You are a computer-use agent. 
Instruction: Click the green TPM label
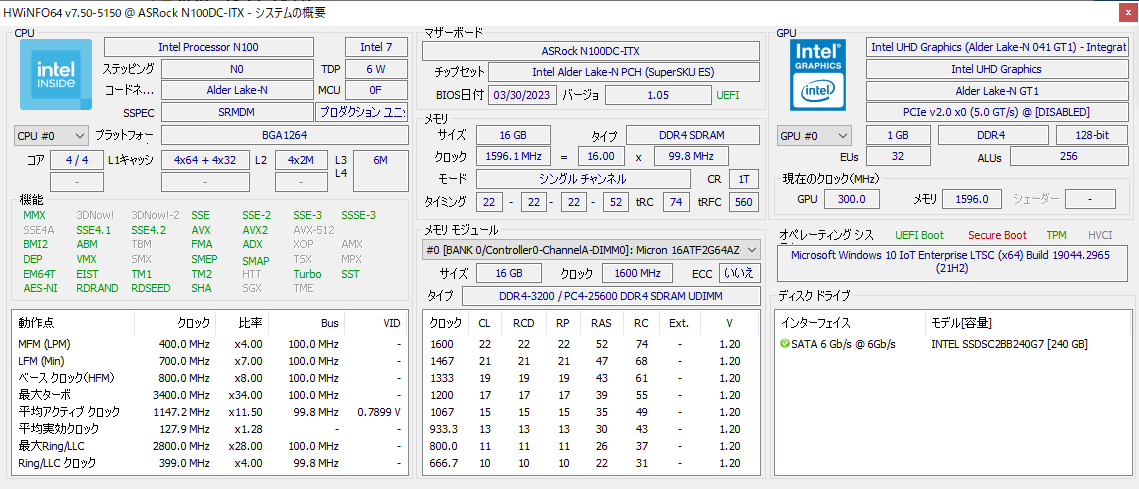[x=1056, y=235]
